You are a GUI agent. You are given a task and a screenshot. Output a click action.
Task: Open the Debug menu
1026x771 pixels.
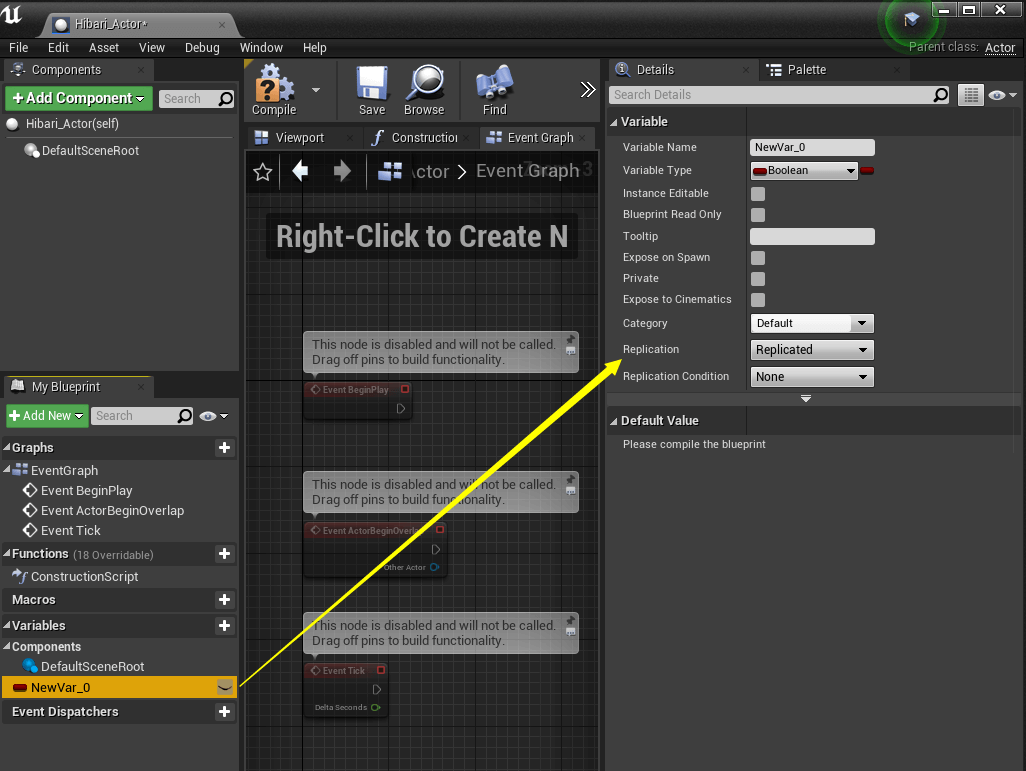(202, 48)
